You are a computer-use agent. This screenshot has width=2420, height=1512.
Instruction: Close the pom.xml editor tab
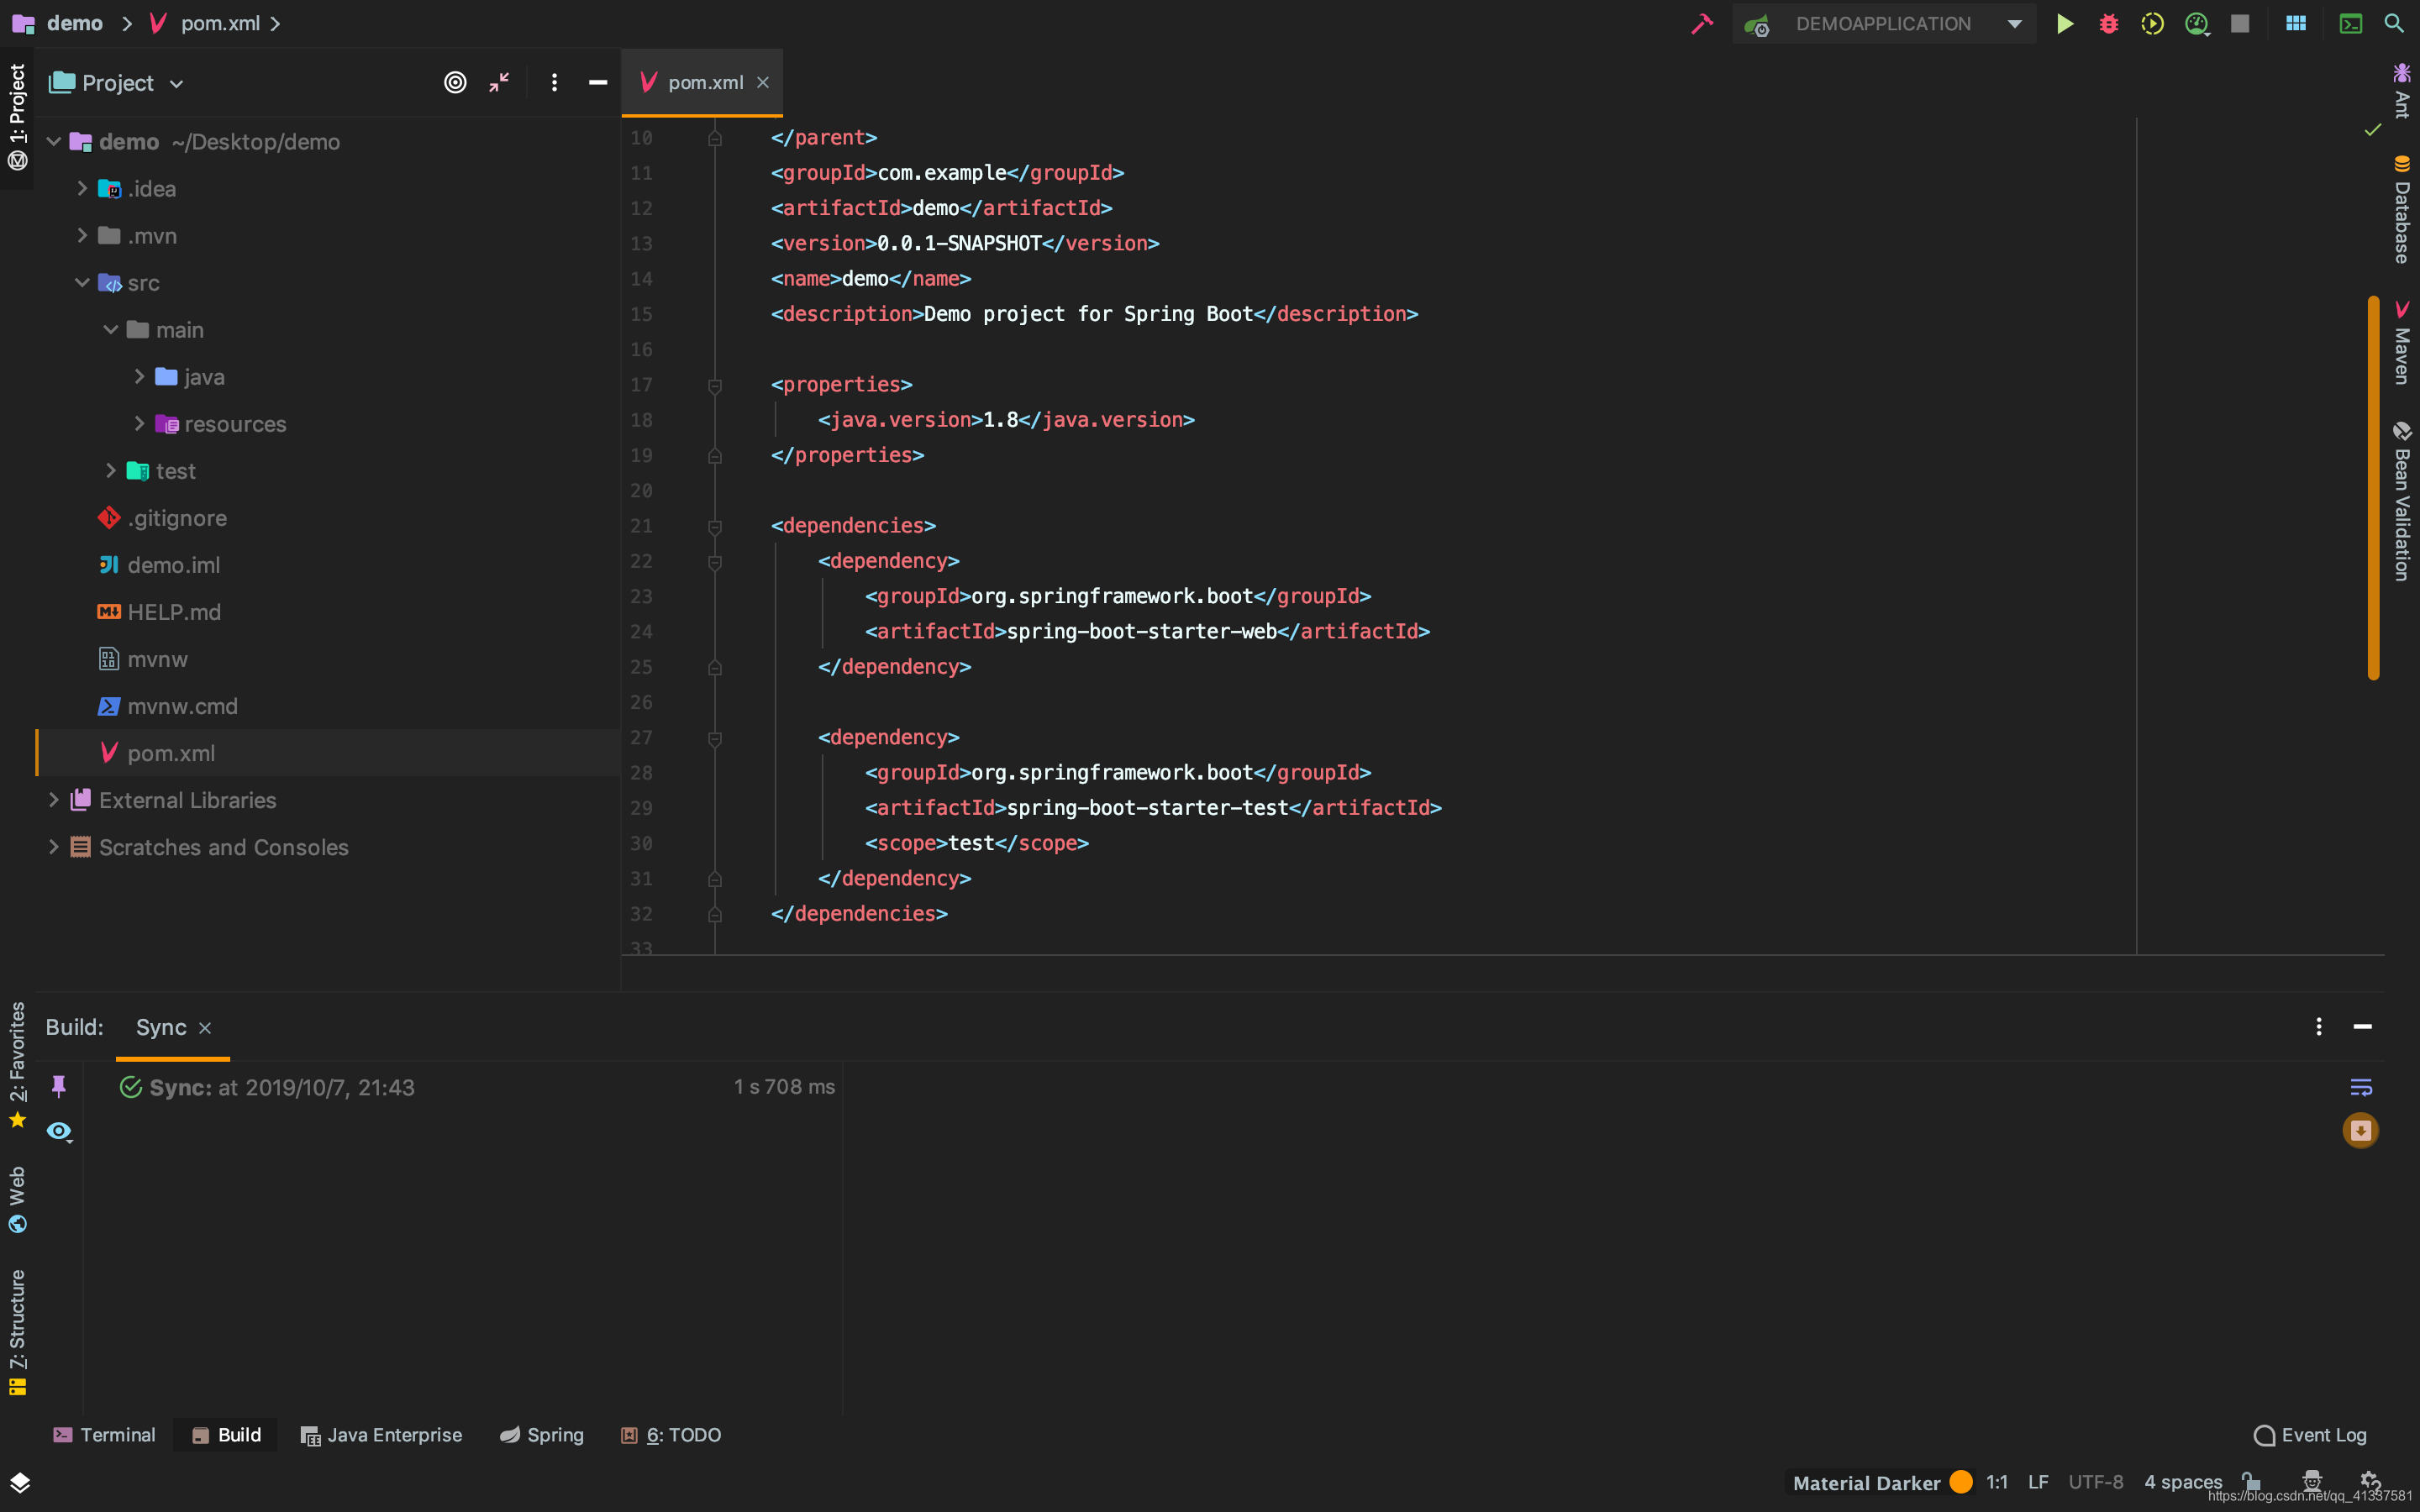(x=763, y=83)
